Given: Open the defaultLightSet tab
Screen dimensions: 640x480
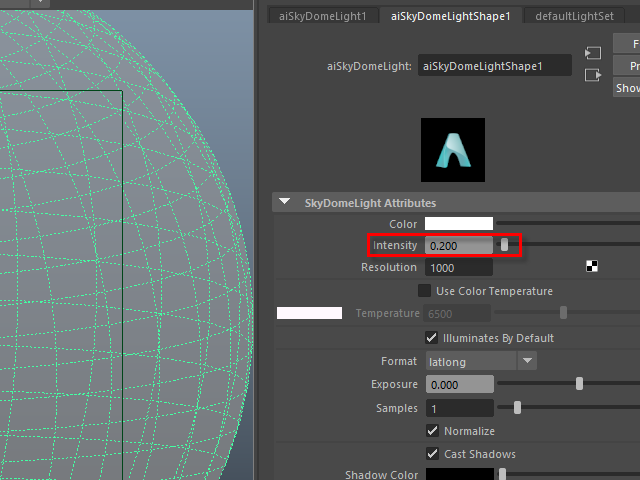Looking at the screenshot, I should (x=574, y=16).
